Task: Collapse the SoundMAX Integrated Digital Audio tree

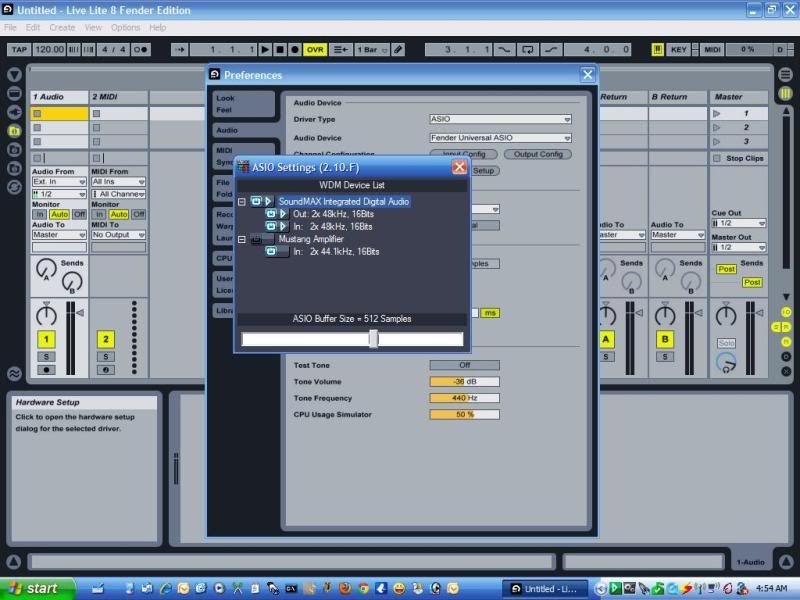Action: coord(242,202)
